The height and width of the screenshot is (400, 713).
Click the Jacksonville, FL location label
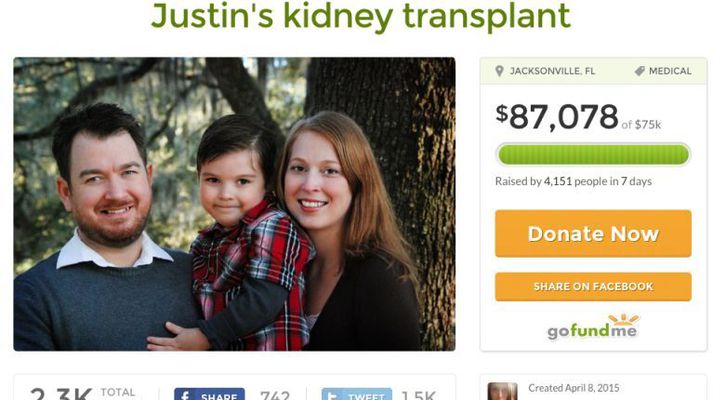click(x=552, y=71)
